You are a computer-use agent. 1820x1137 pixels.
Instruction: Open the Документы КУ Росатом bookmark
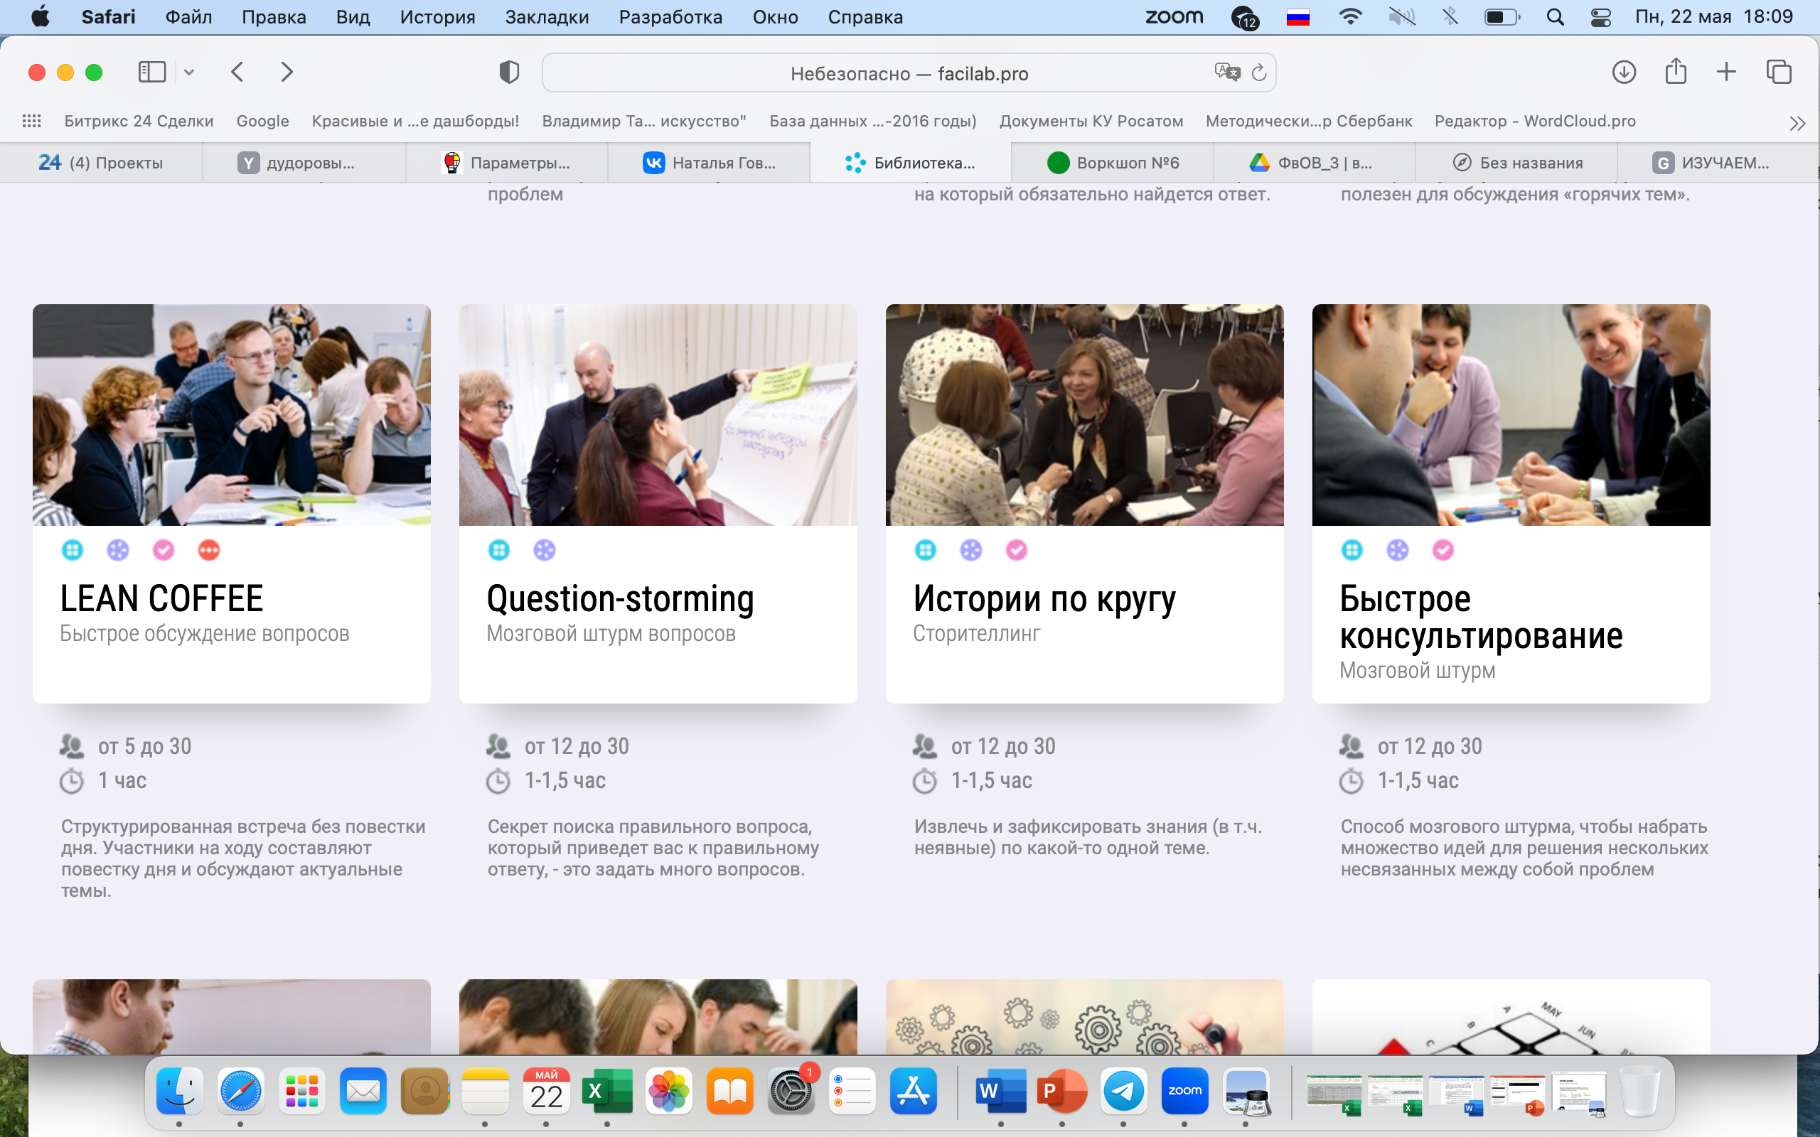pos(1091,121)
